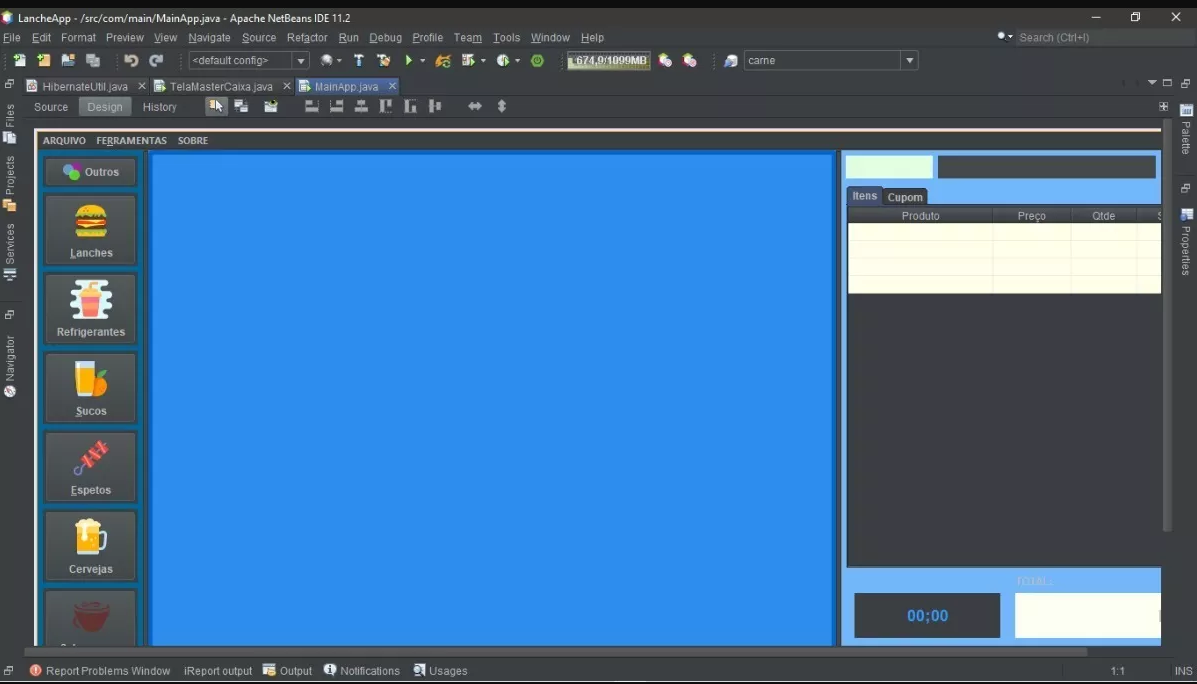The height and width of the screenshot is (684, 1197).
Task: Open the browser globe dropdown arrow
Action: tap(339, 60)
